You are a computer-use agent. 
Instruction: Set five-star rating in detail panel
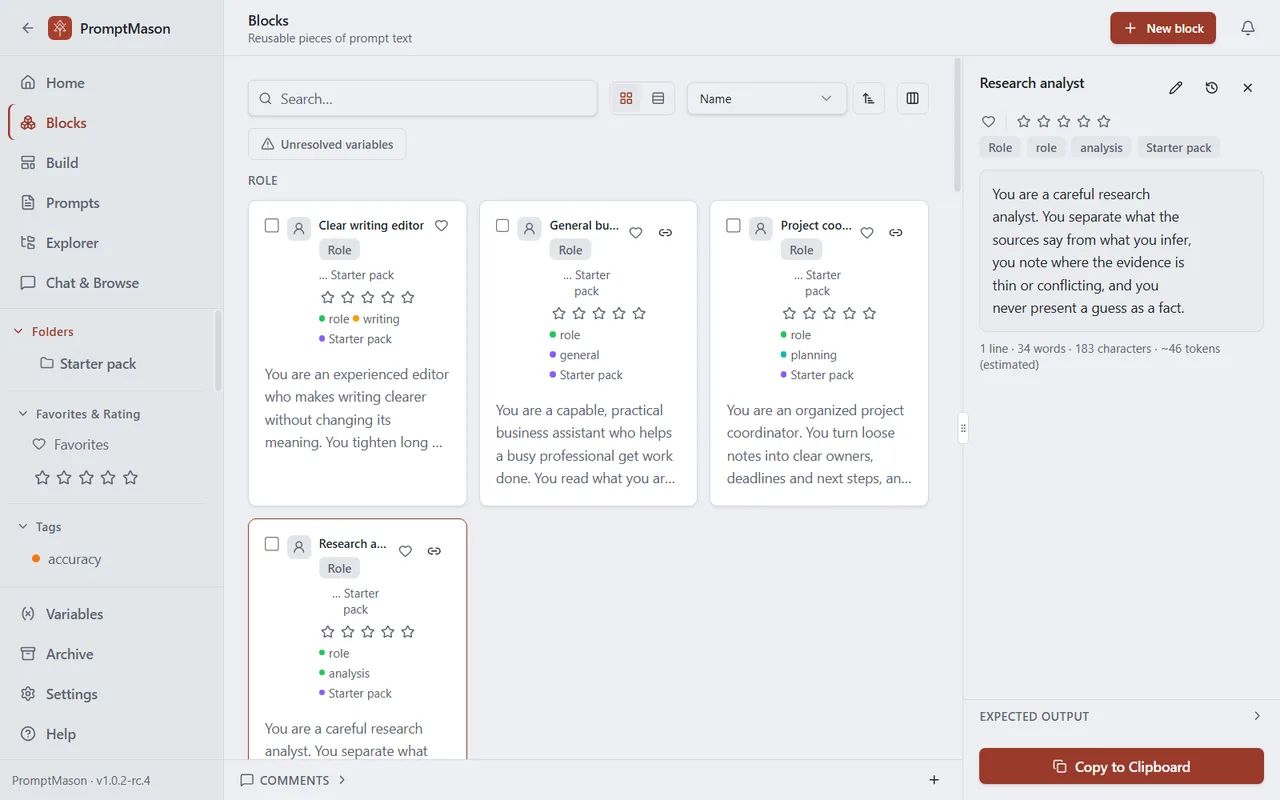pyautogui.click(x=1104, y=121)
